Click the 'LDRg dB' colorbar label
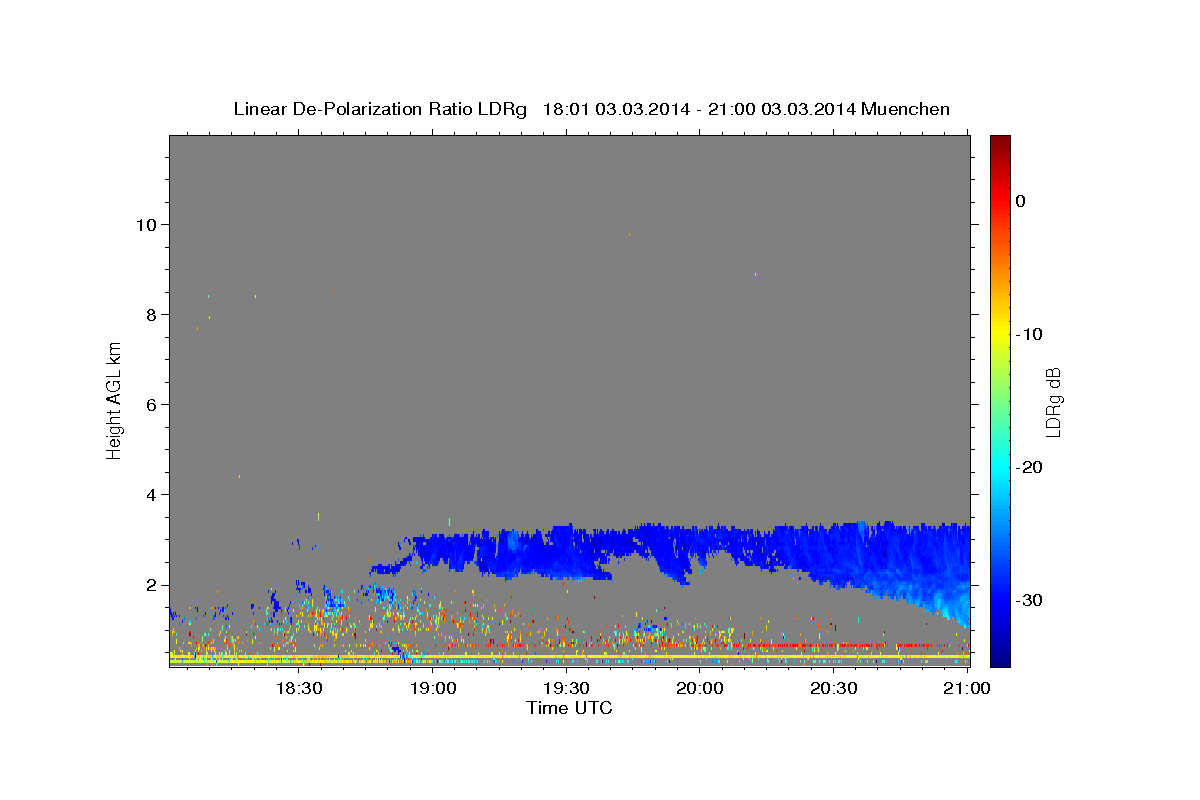This screenshot has height=800, width=1200. [1053, 402]
